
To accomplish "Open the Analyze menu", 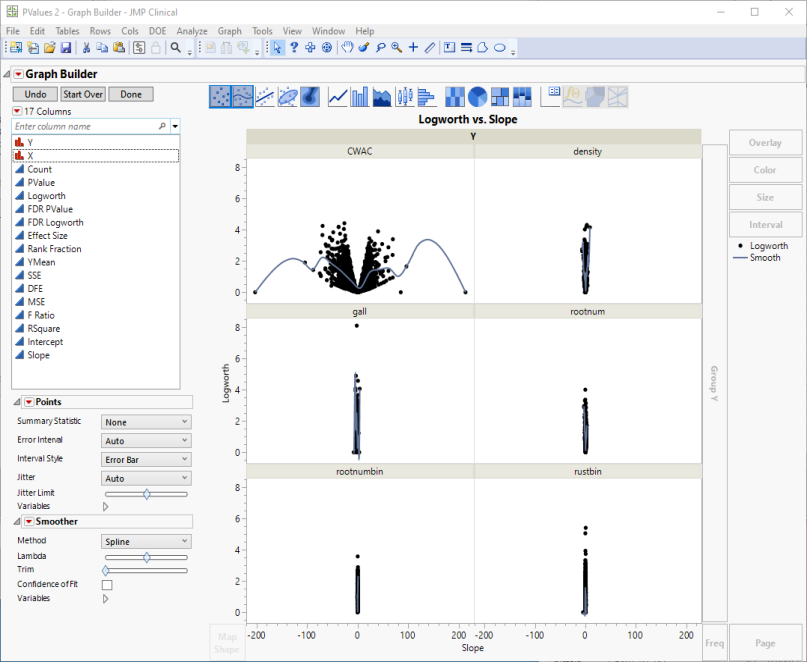I will click(192, 31).
